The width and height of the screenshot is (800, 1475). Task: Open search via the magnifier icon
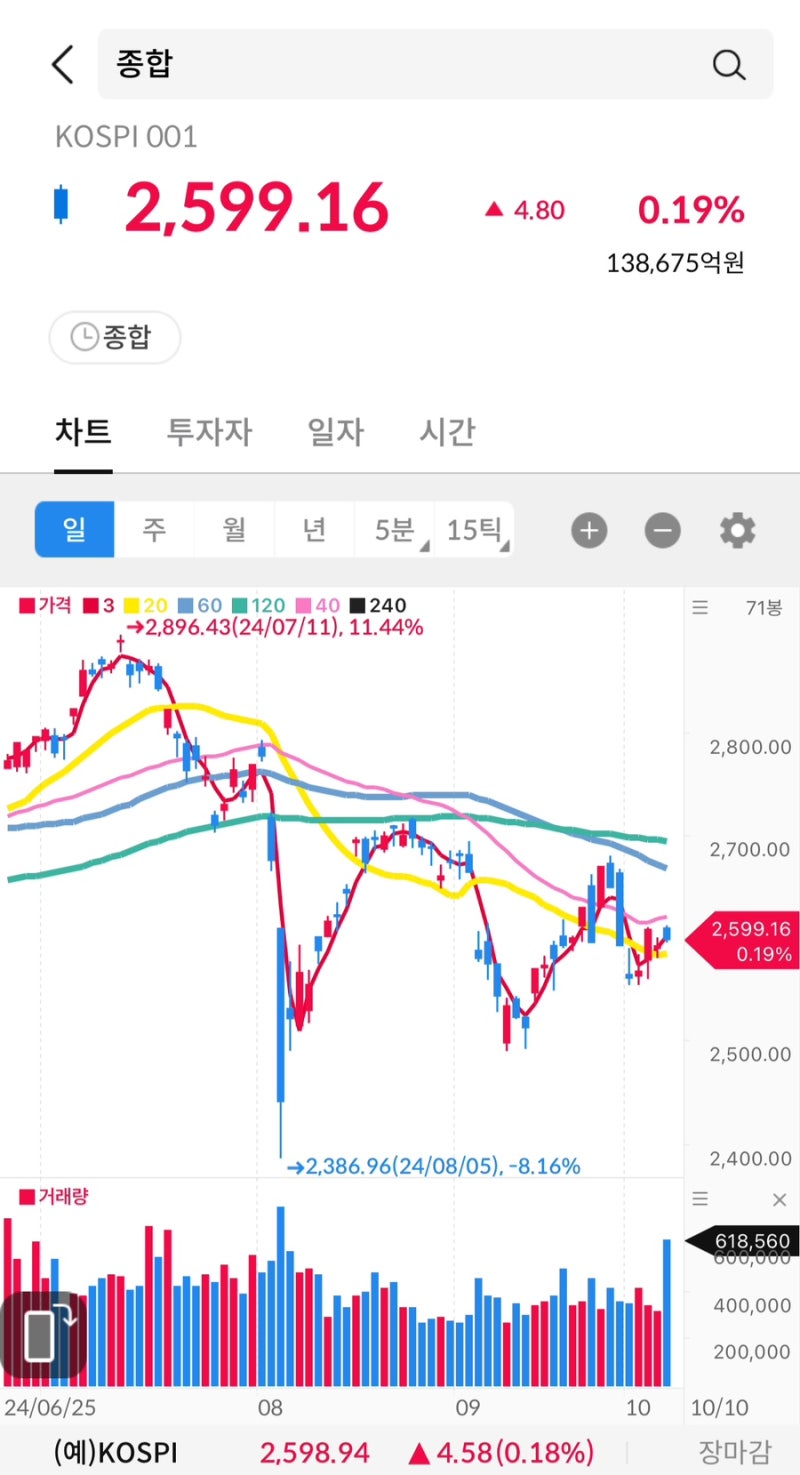(x=729, y=64)
